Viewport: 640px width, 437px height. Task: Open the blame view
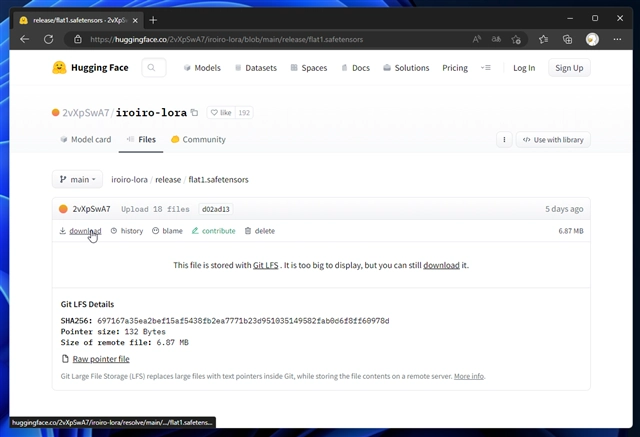(167, 231)
